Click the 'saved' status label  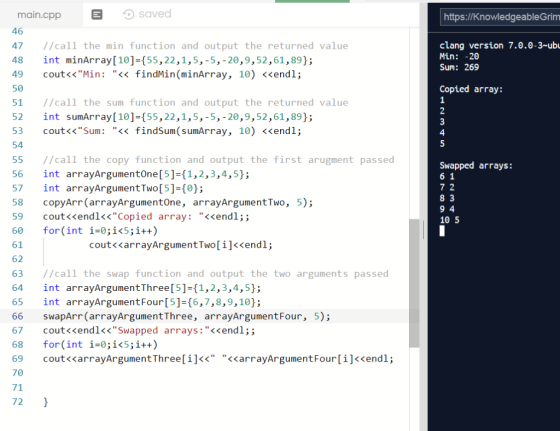tap(155, 14)
